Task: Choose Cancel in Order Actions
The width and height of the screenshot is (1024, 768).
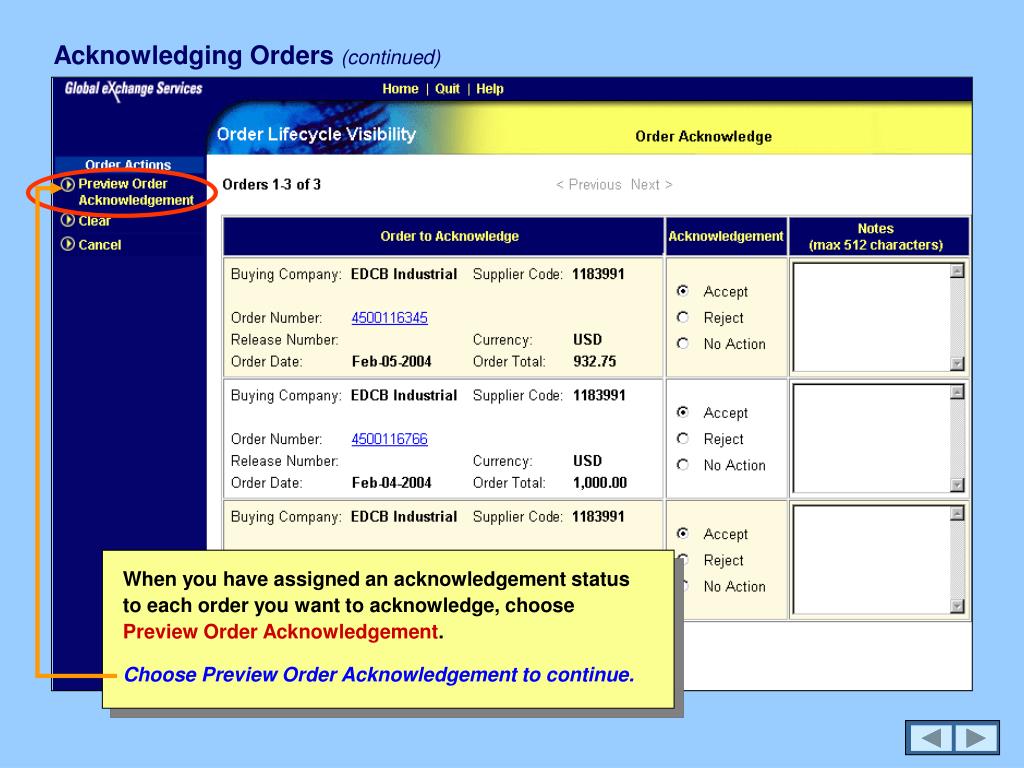Action: coord(100,245)
